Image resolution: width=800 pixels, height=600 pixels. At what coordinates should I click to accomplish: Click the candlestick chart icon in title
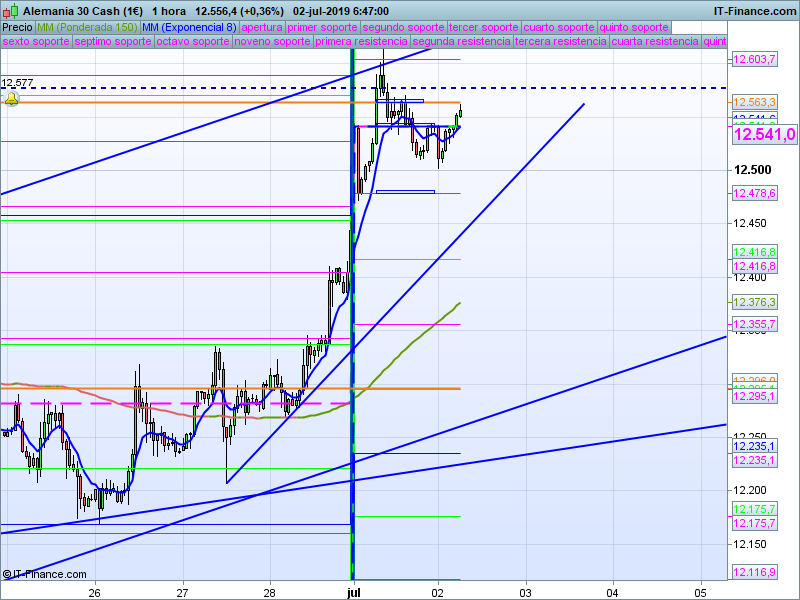click(10, 11)
